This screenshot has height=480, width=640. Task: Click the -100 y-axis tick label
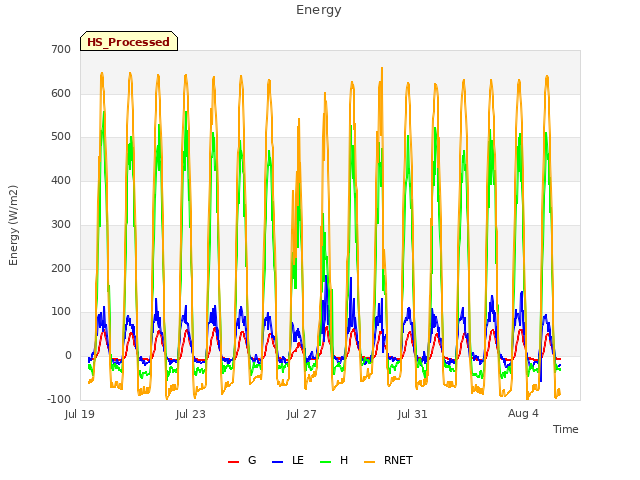point(59,399)
